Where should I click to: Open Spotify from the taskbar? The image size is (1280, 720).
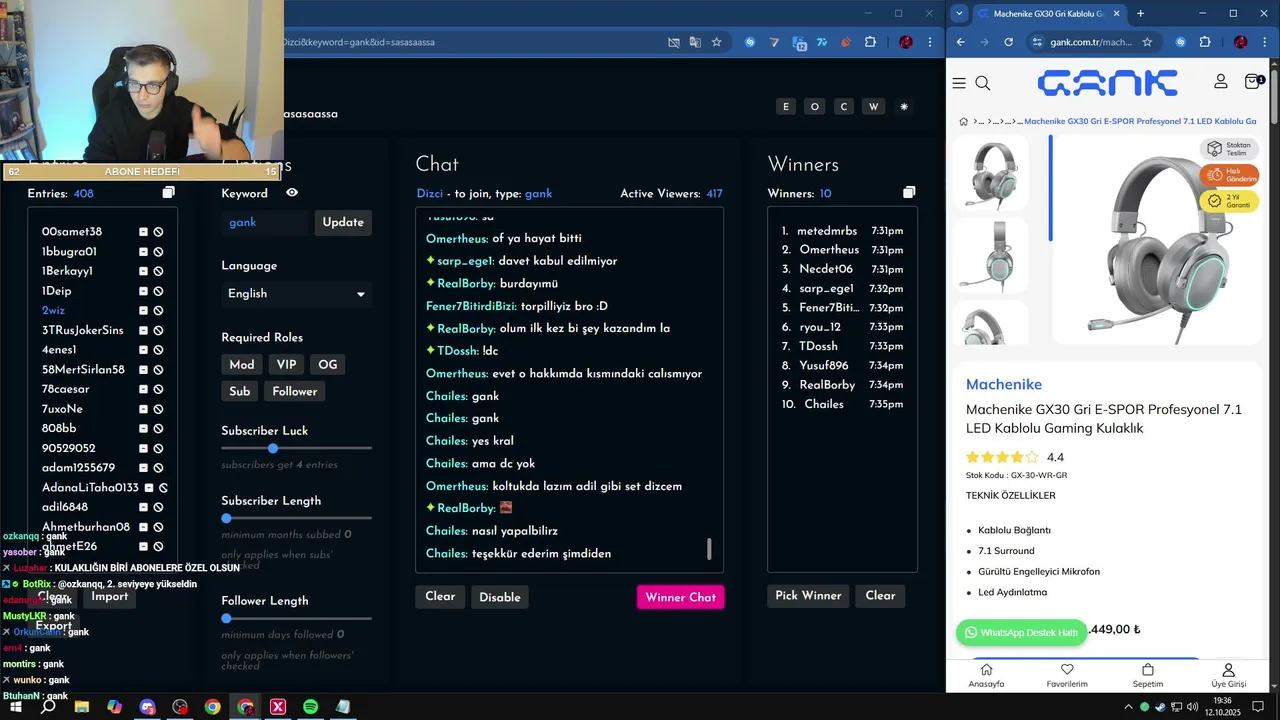click(310, 707)
